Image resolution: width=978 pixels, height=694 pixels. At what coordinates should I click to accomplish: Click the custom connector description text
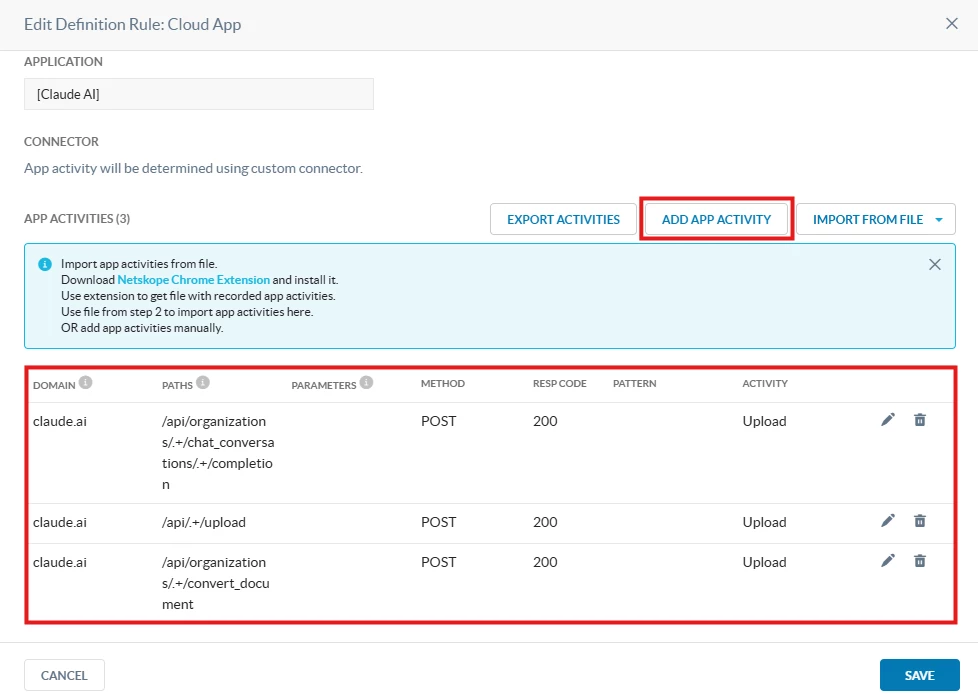(x=193, y=168)
